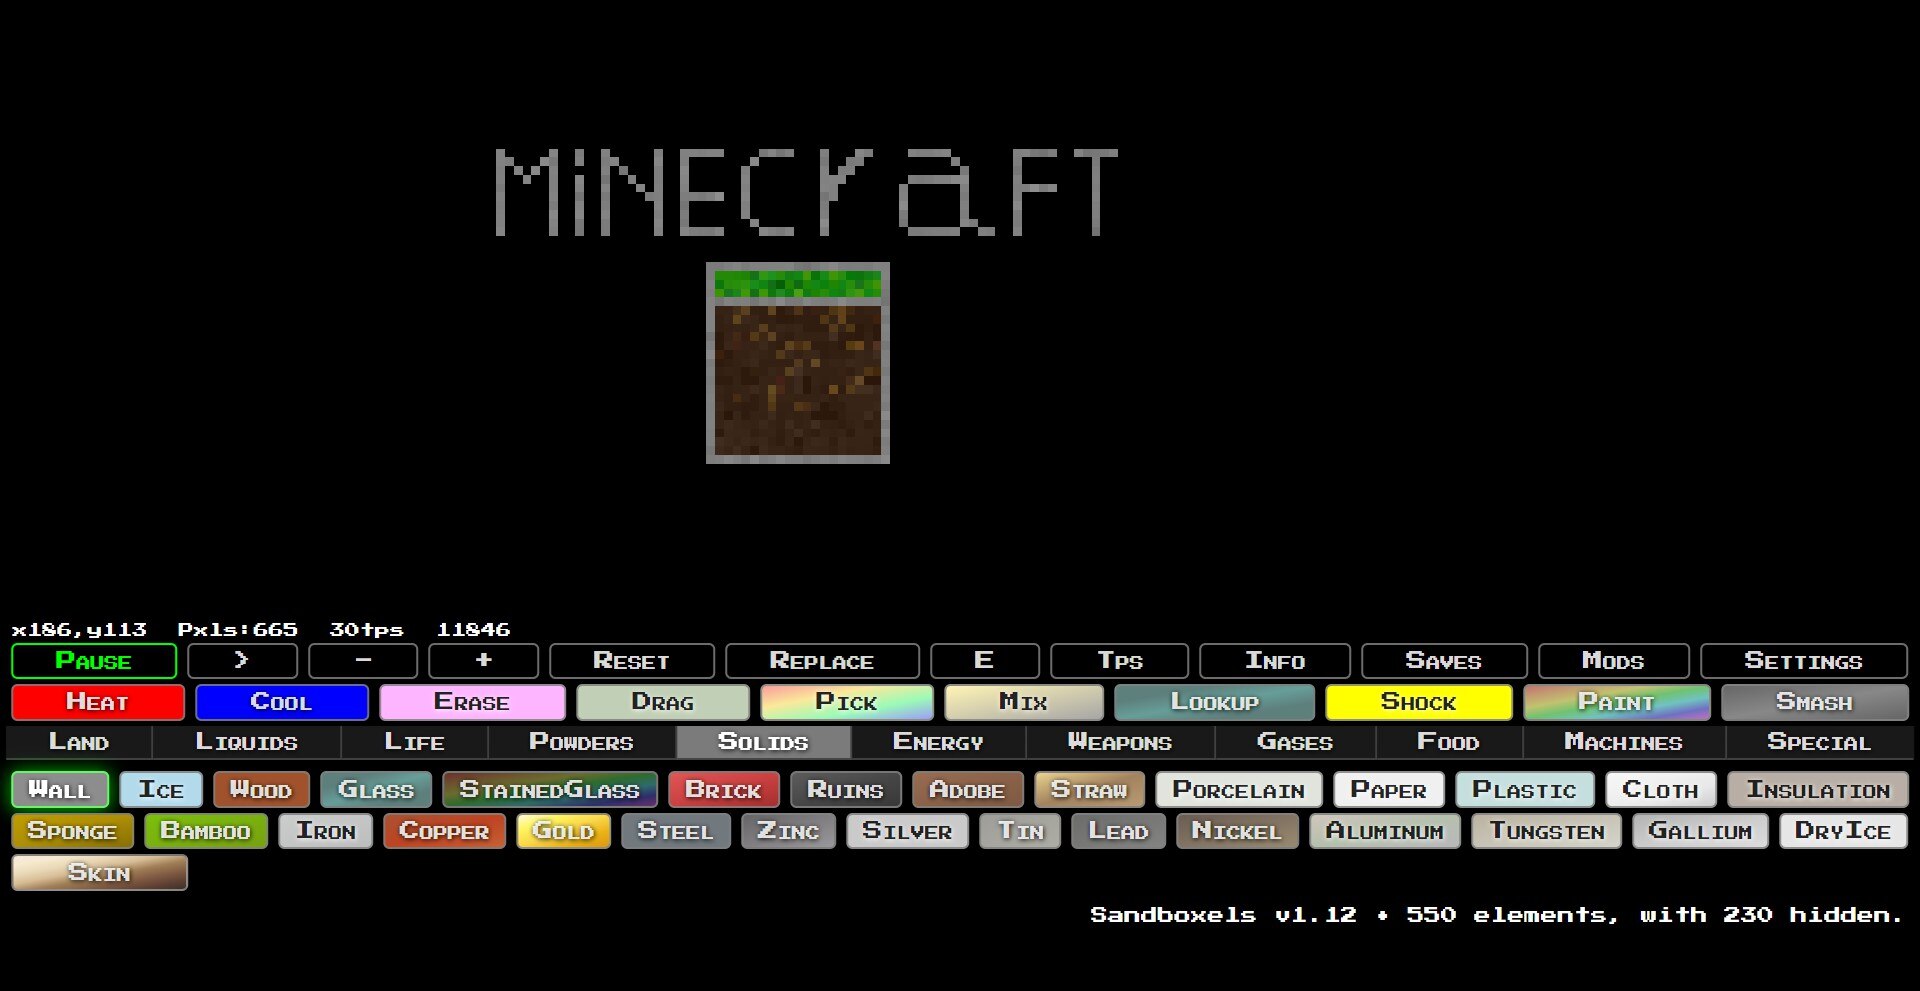This screenshot has width=1920, height=991.
Task: Select the Heat tool
Action: (x=97, y=702)
